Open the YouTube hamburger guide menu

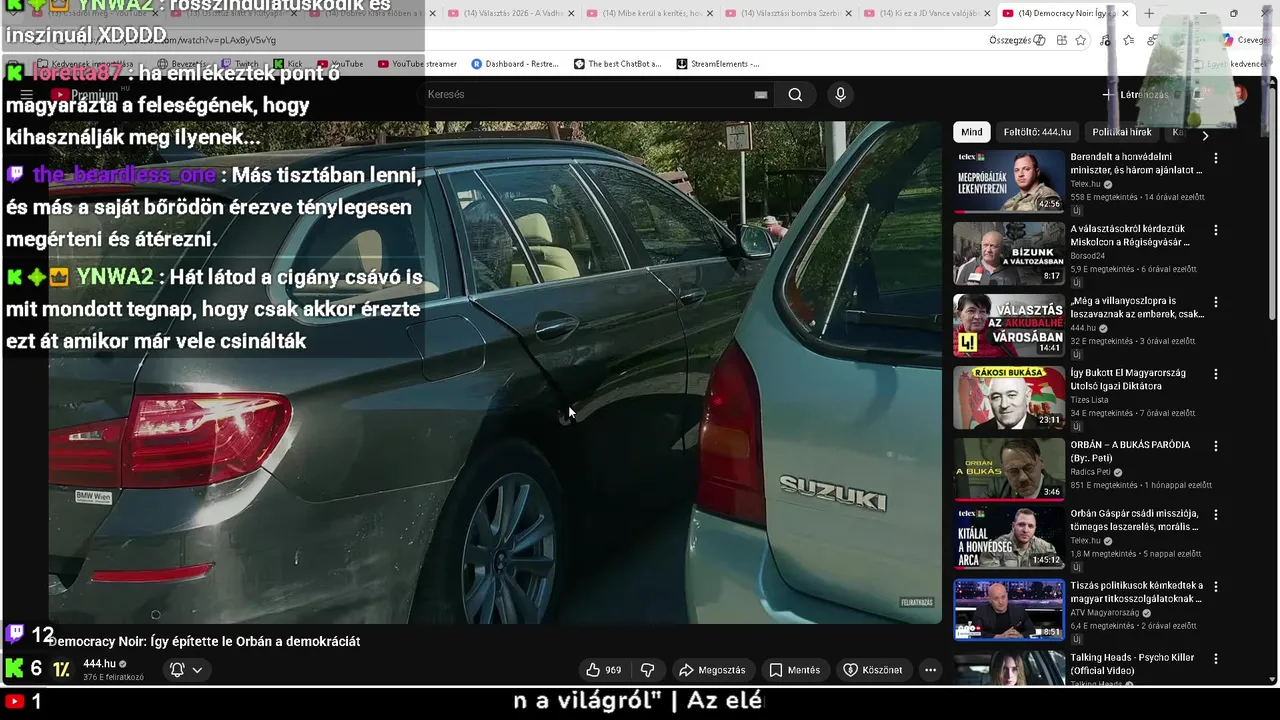pos(27,95)
